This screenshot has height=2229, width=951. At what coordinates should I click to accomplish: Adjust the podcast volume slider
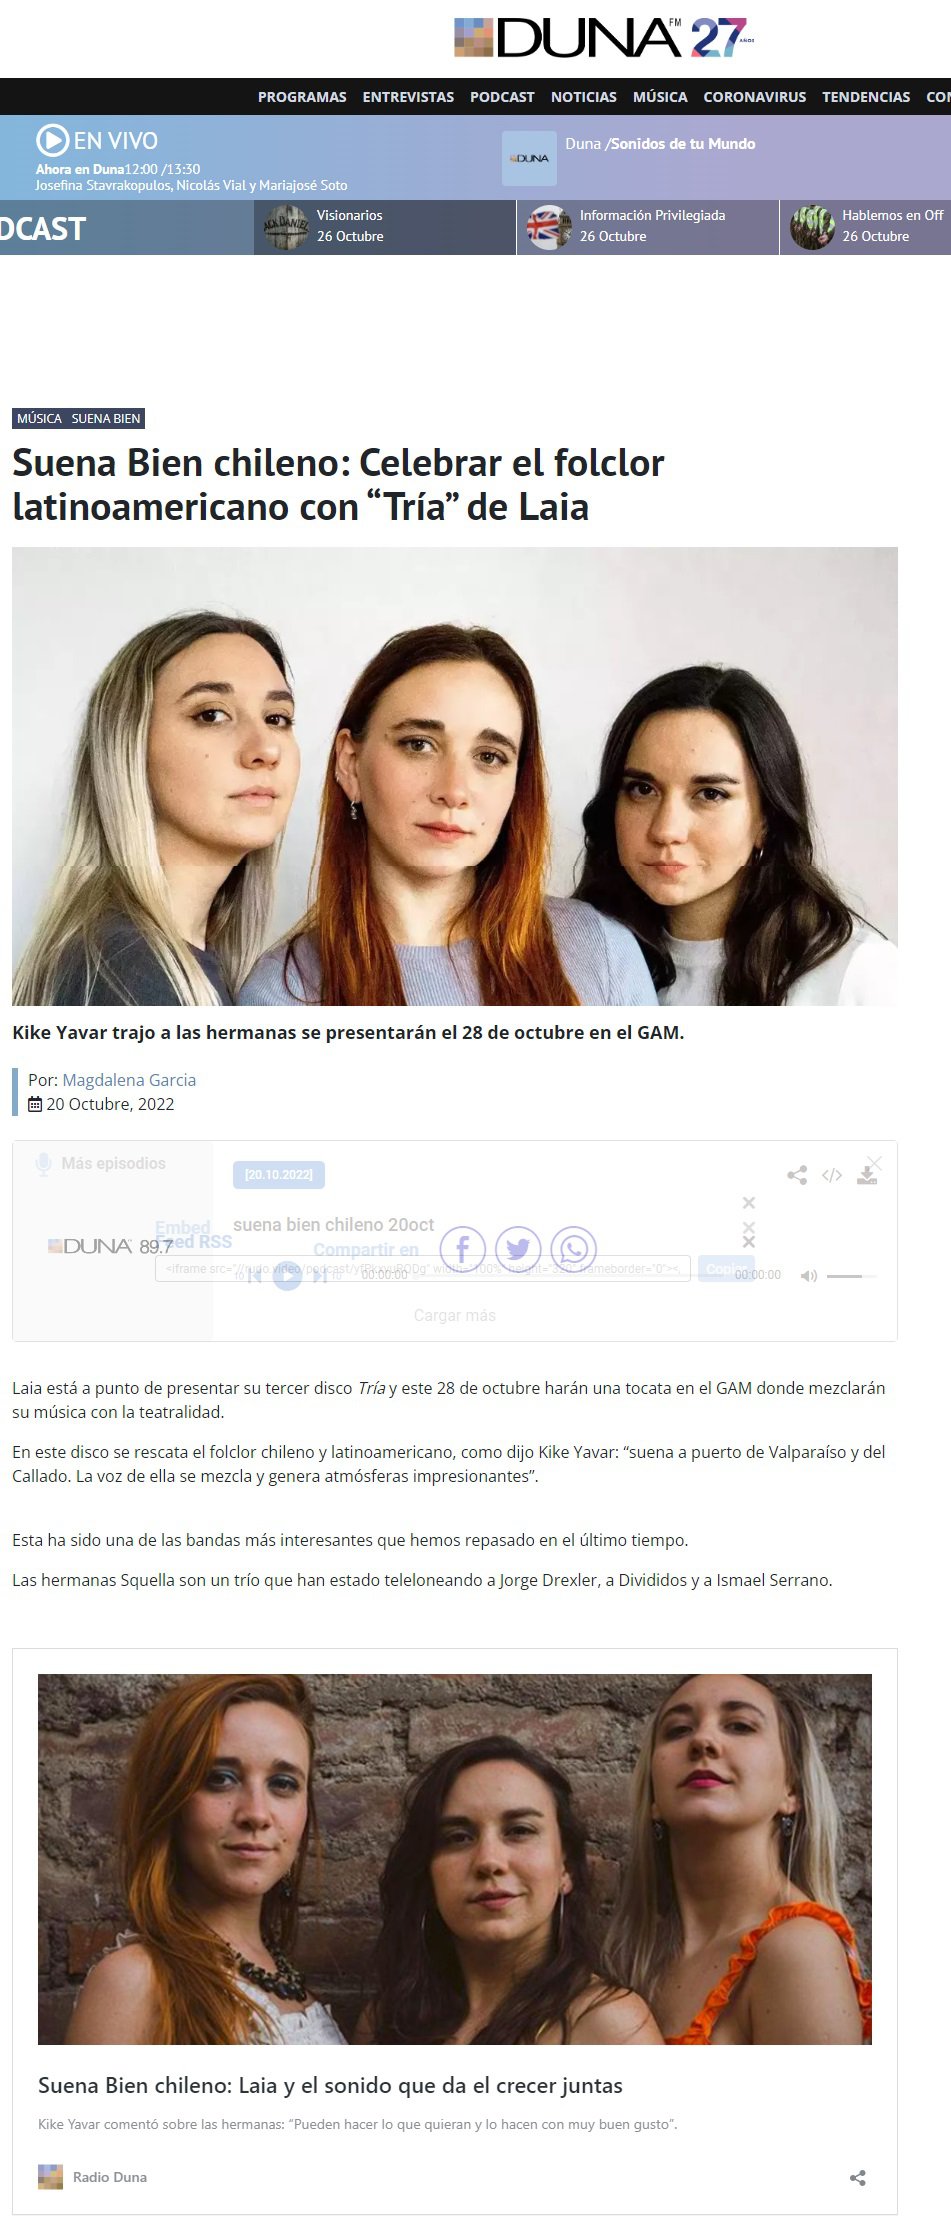(x=852, y=1276)
